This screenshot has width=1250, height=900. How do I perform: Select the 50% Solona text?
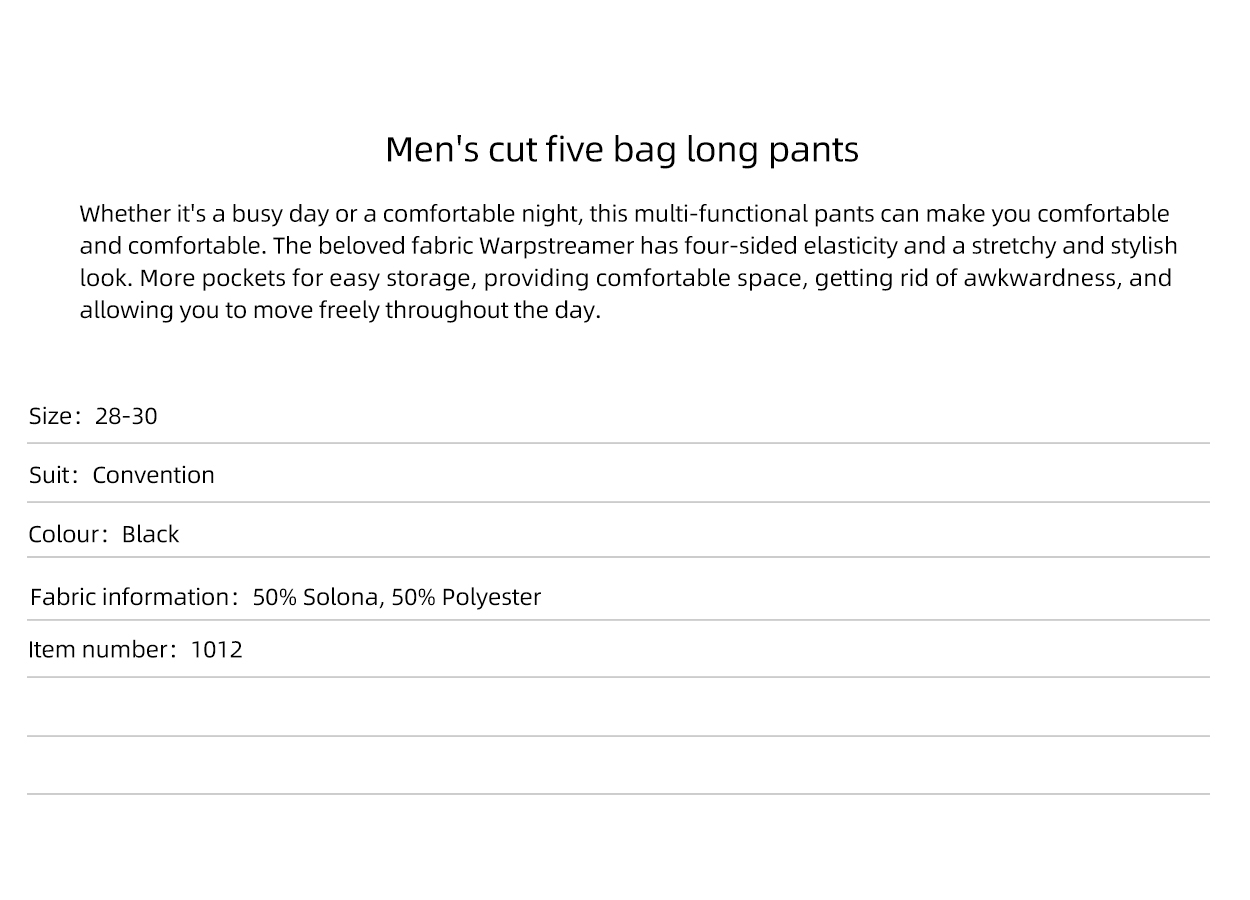tap(316, 597)
